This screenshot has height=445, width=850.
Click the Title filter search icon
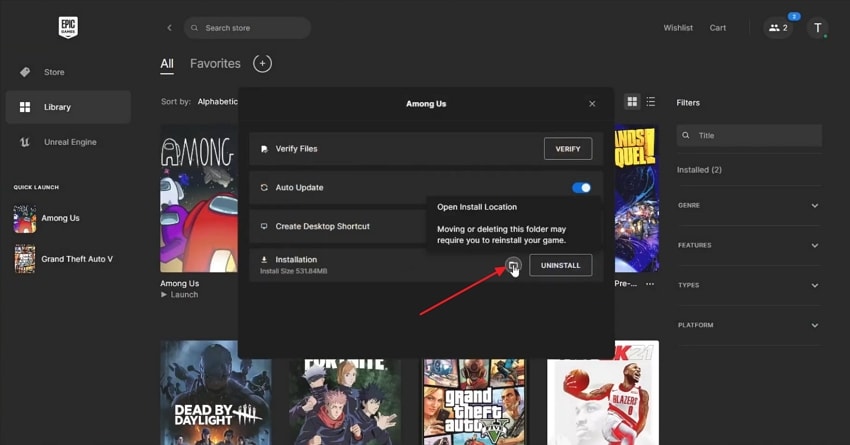(686, 136)
